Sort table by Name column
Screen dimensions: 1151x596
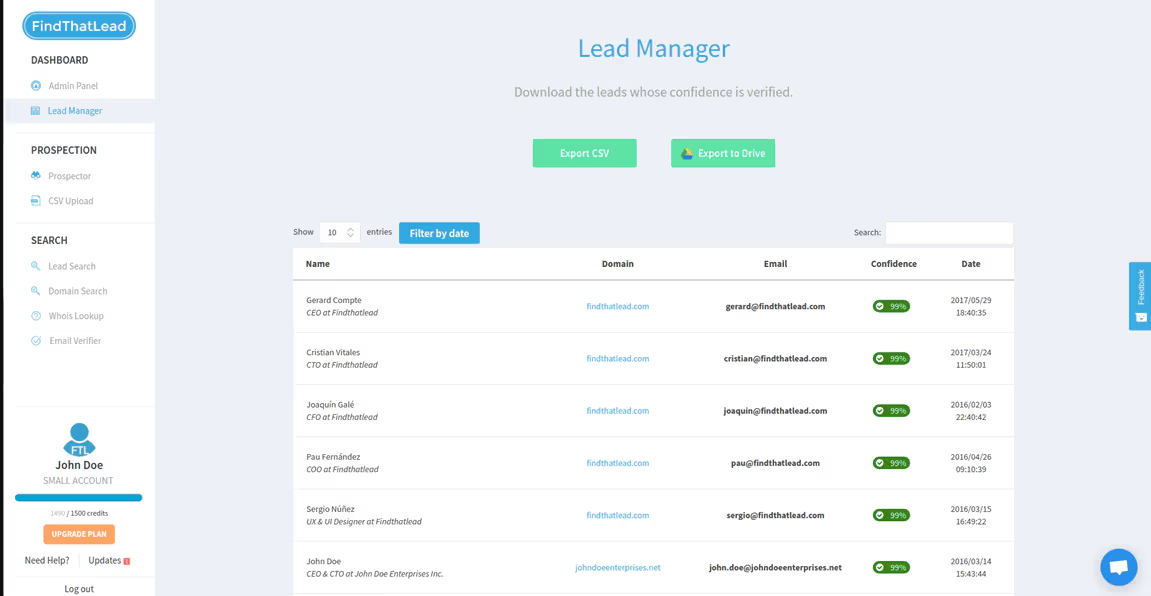coord(318,264)
